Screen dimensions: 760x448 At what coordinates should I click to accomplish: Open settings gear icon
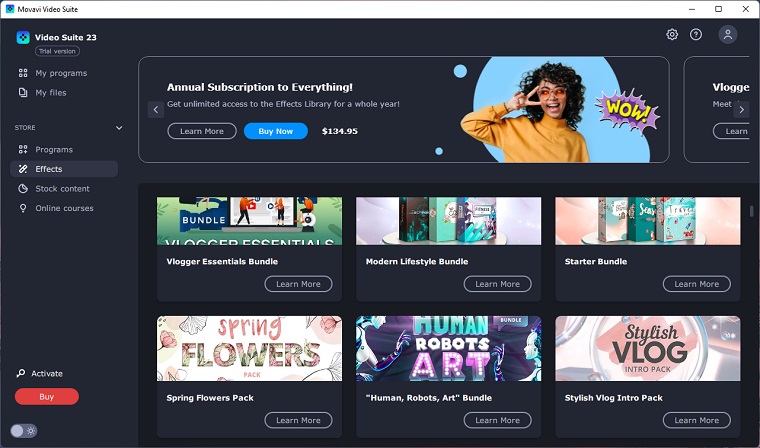[672, 34]
